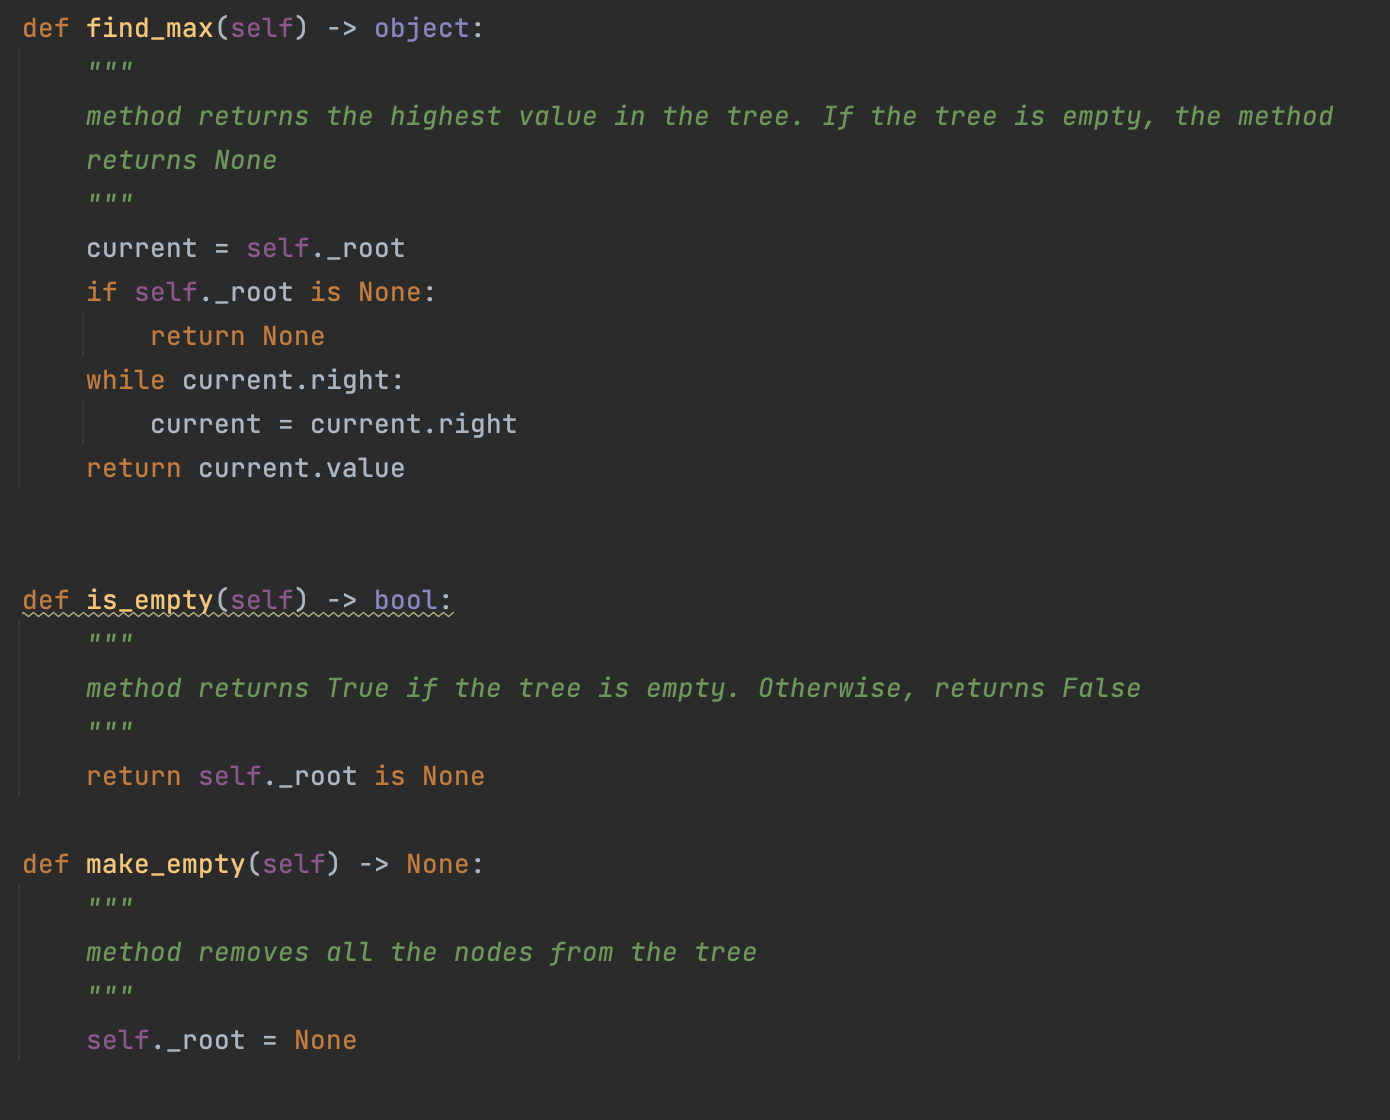Viewport: 1390px width, 1120px height.
Task: Click the while current.right line
Action: (245, 380)
